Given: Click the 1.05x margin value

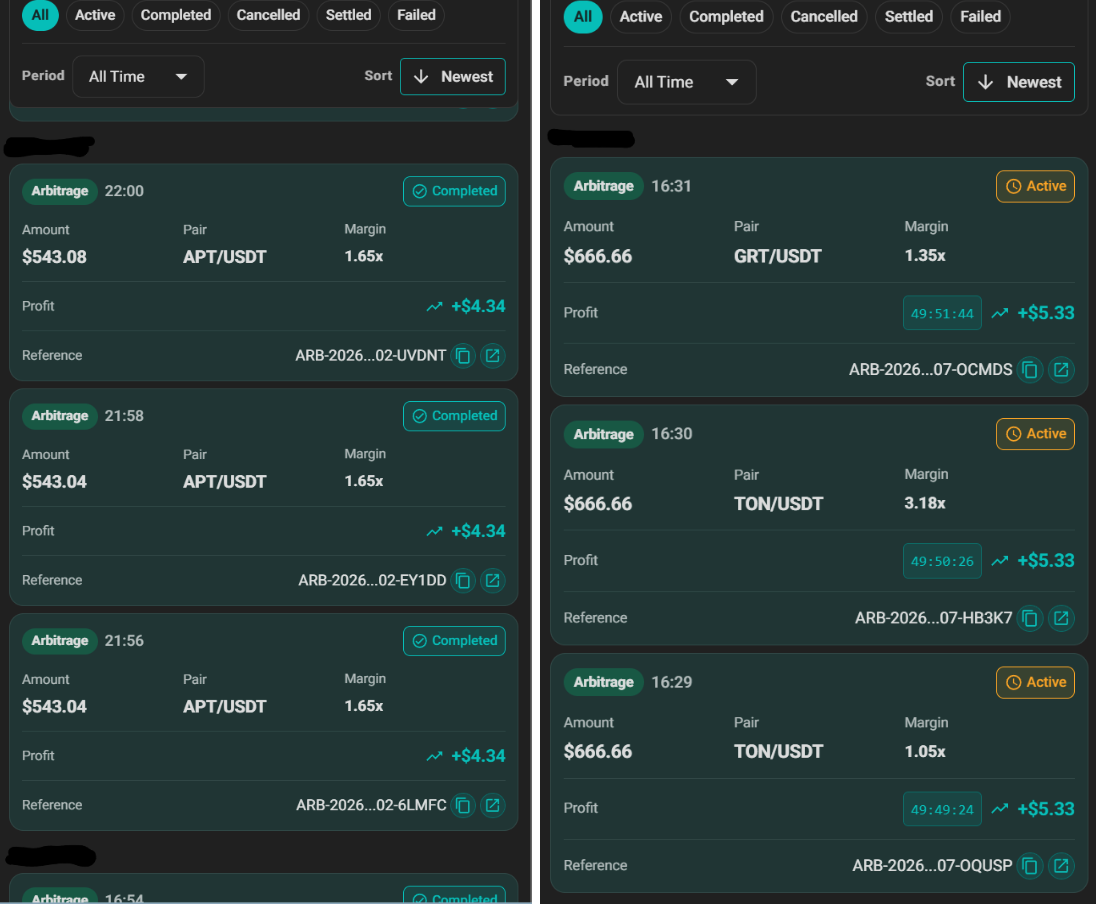Looking at the screenshot, I should coord(925,751).
